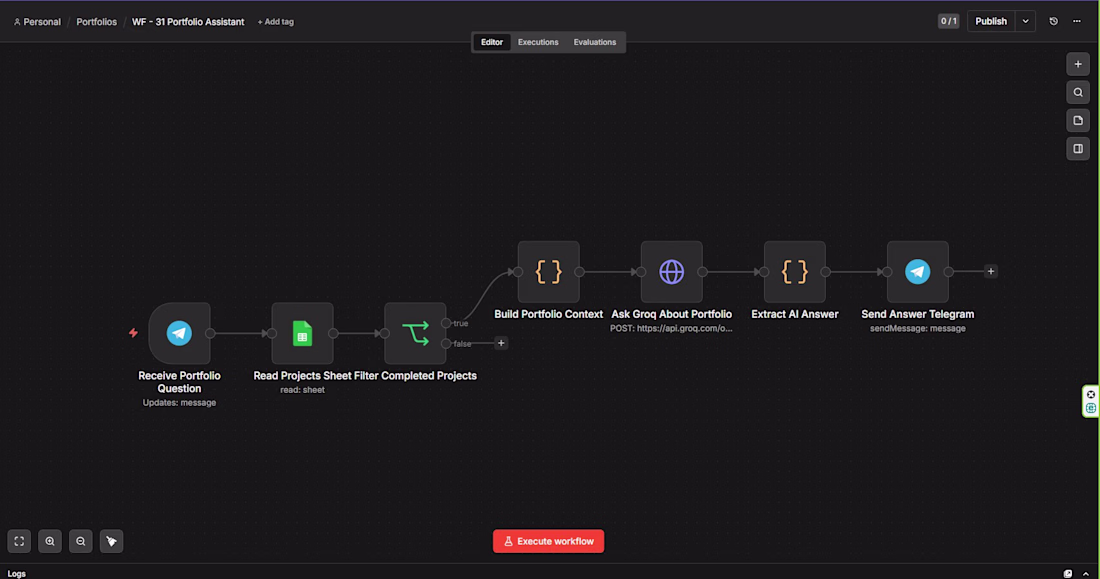Zoom in on the canvas

[50, 541]
